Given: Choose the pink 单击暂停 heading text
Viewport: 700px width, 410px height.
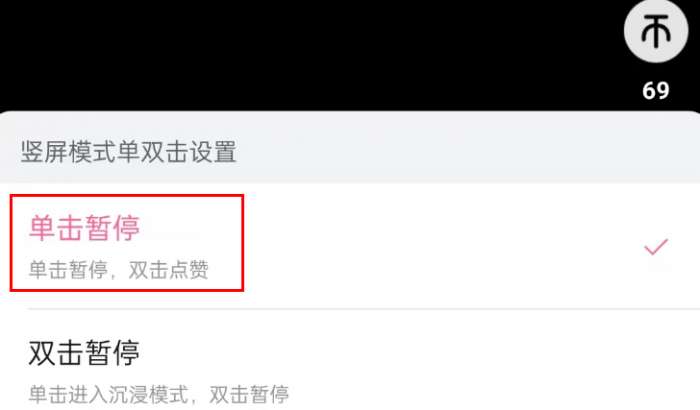Looking at the screenshot, I should pyautogui.click(x=84, y=228).
